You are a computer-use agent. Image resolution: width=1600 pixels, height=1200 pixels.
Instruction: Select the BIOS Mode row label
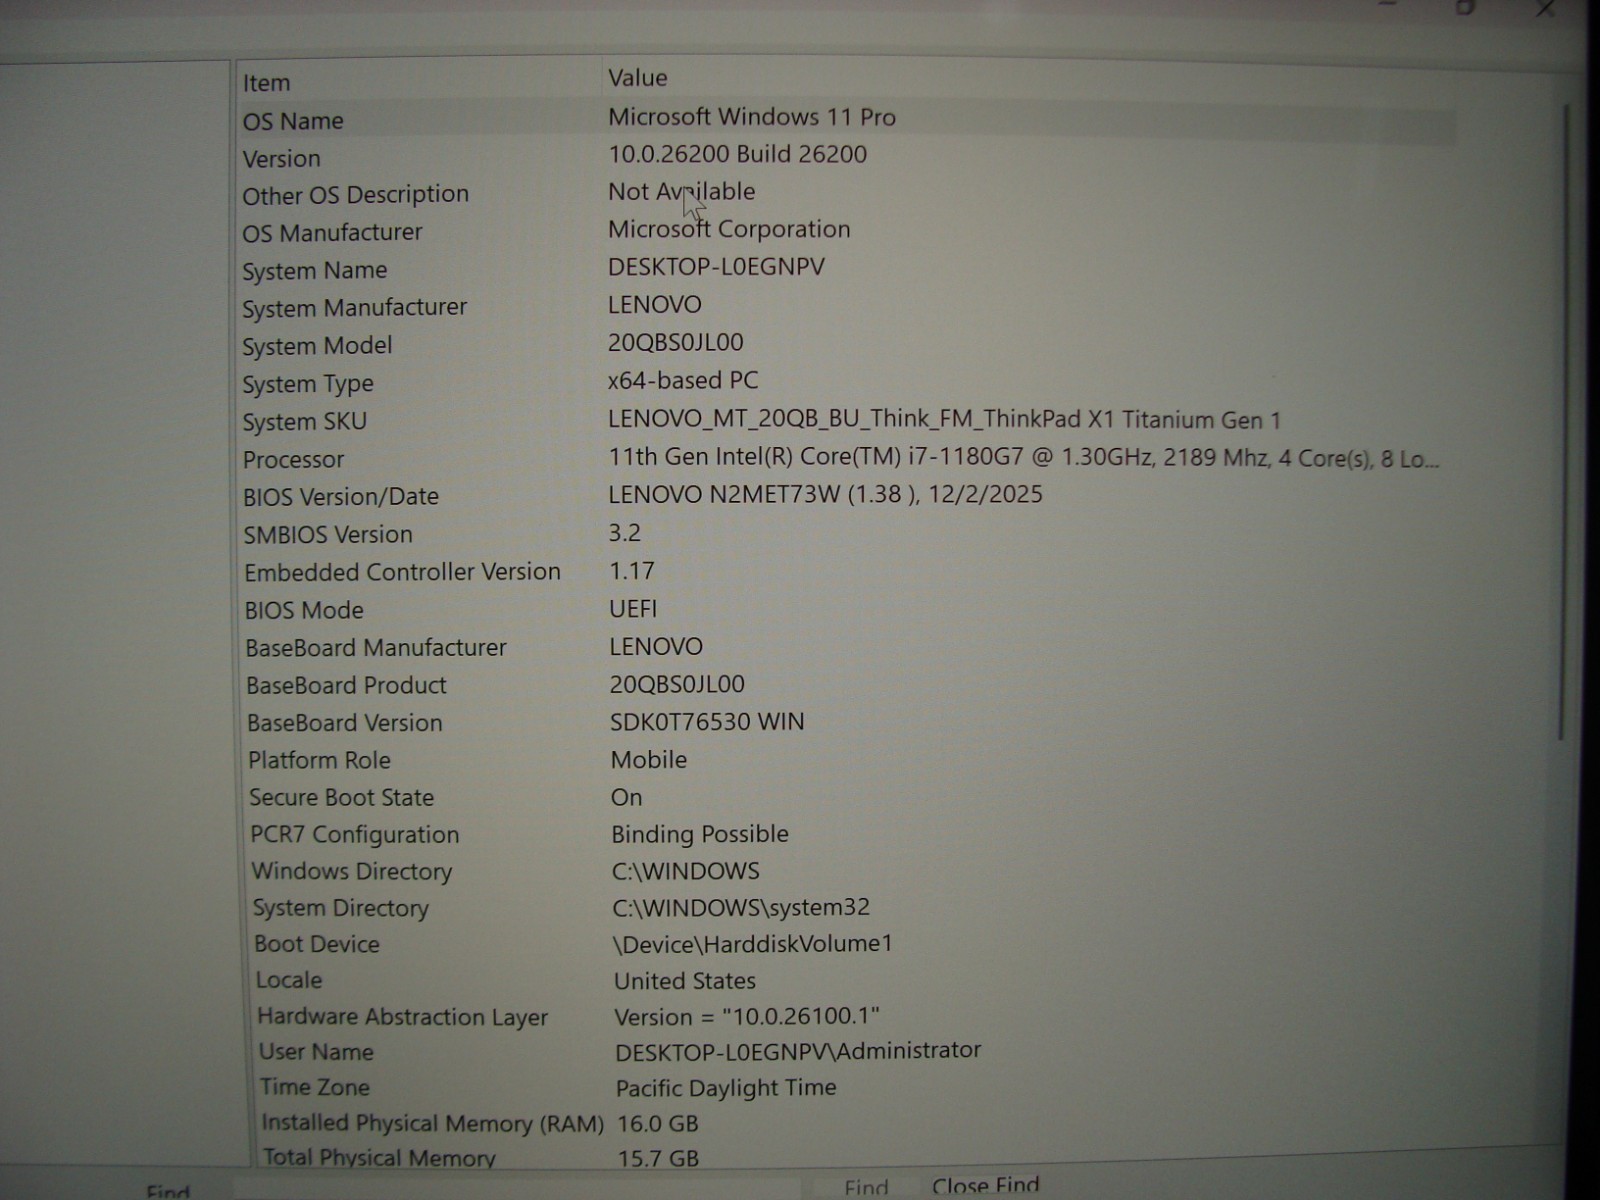coord(304,610)
